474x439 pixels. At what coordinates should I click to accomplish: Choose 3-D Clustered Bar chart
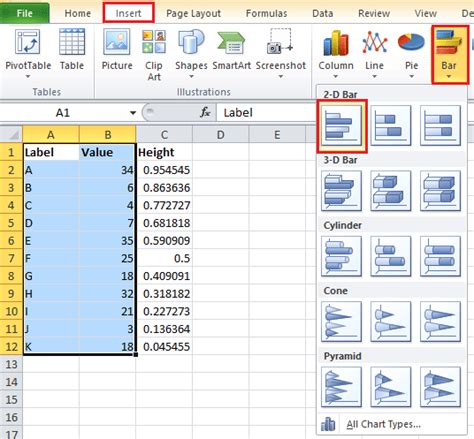341,191
